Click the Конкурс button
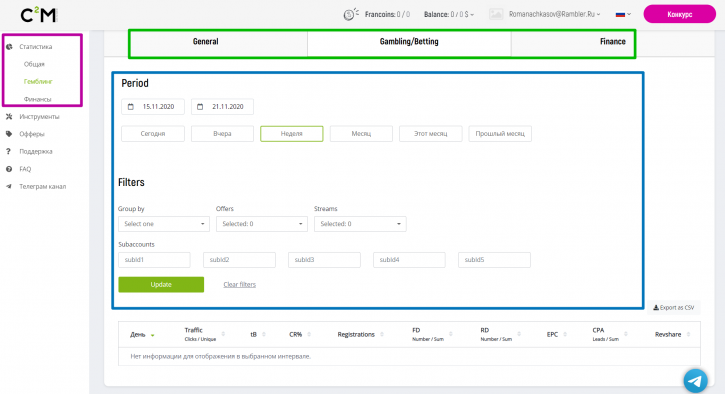725x394 pixels. (679, 14)
